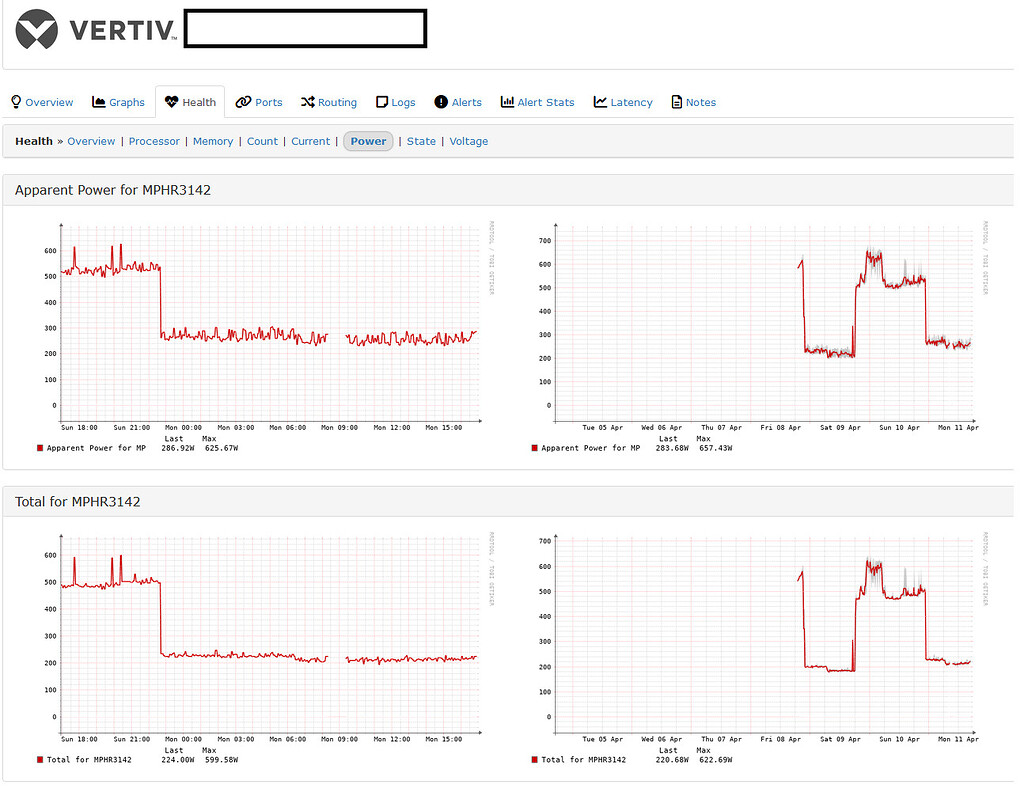Click the Routing crossed-arrows icon
Image resolution: width=1024 pixels, height=792 pixels.
coord(307,101)
